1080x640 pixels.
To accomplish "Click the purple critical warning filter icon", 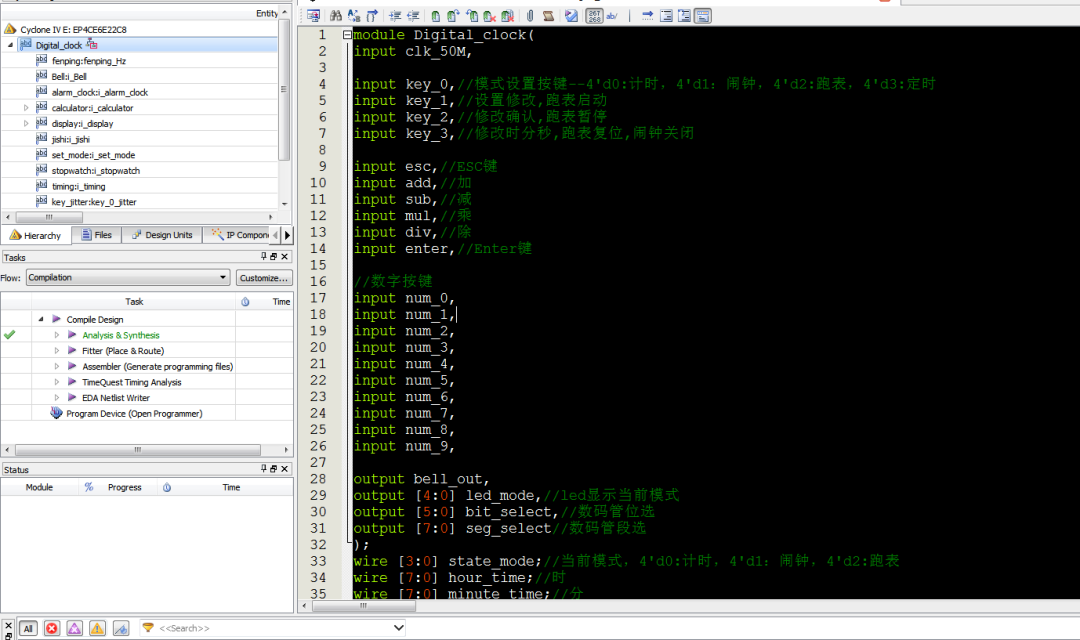I will pyautogui.click(x=74, y=628).
